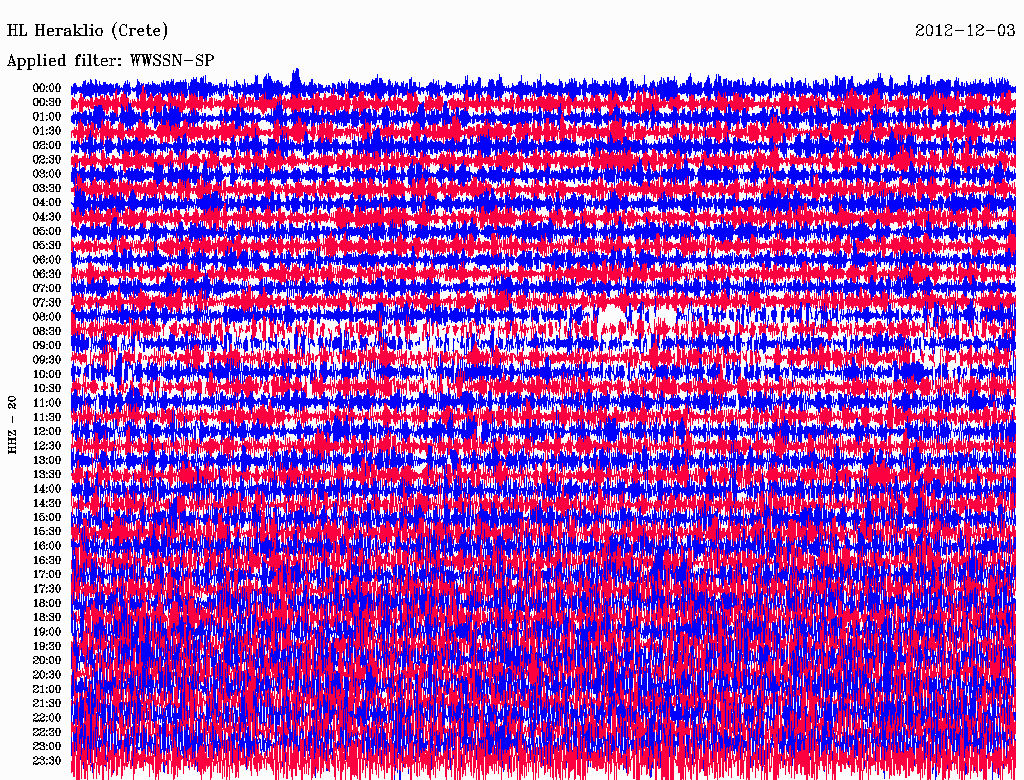Select the 21:30 time label
This screenshot has height=780, width=1024.
coord(46,703)
